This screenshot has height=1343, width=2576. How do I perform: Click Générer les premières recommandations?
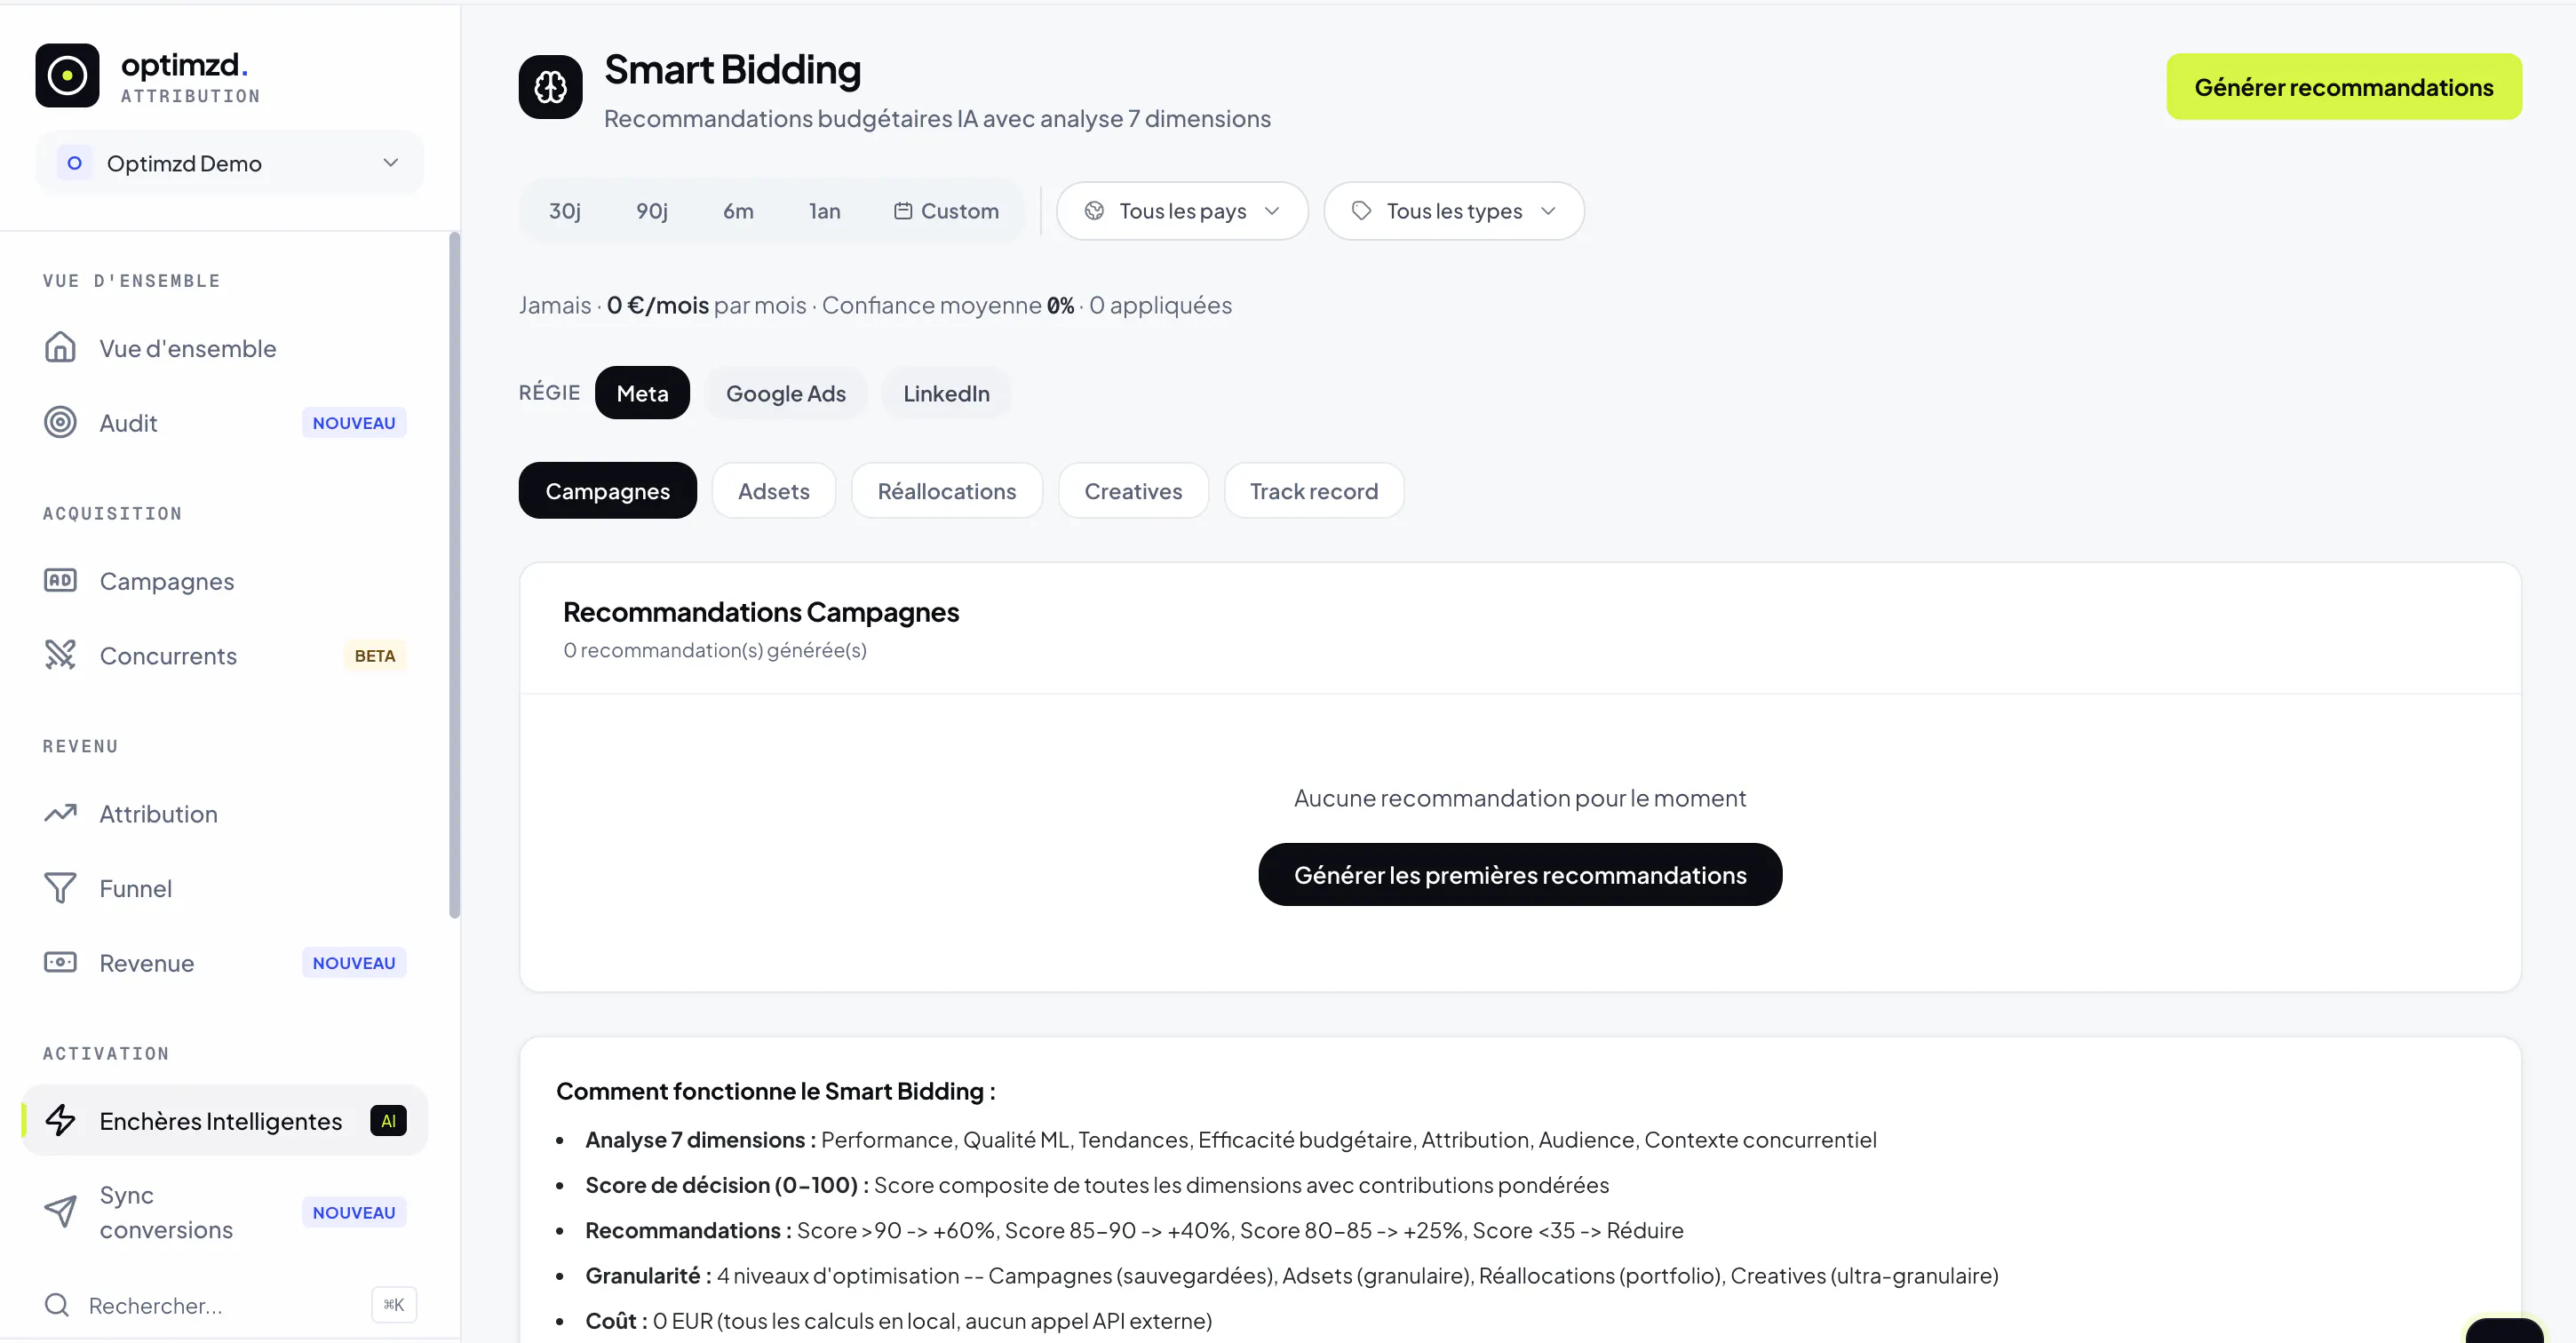1519,875
